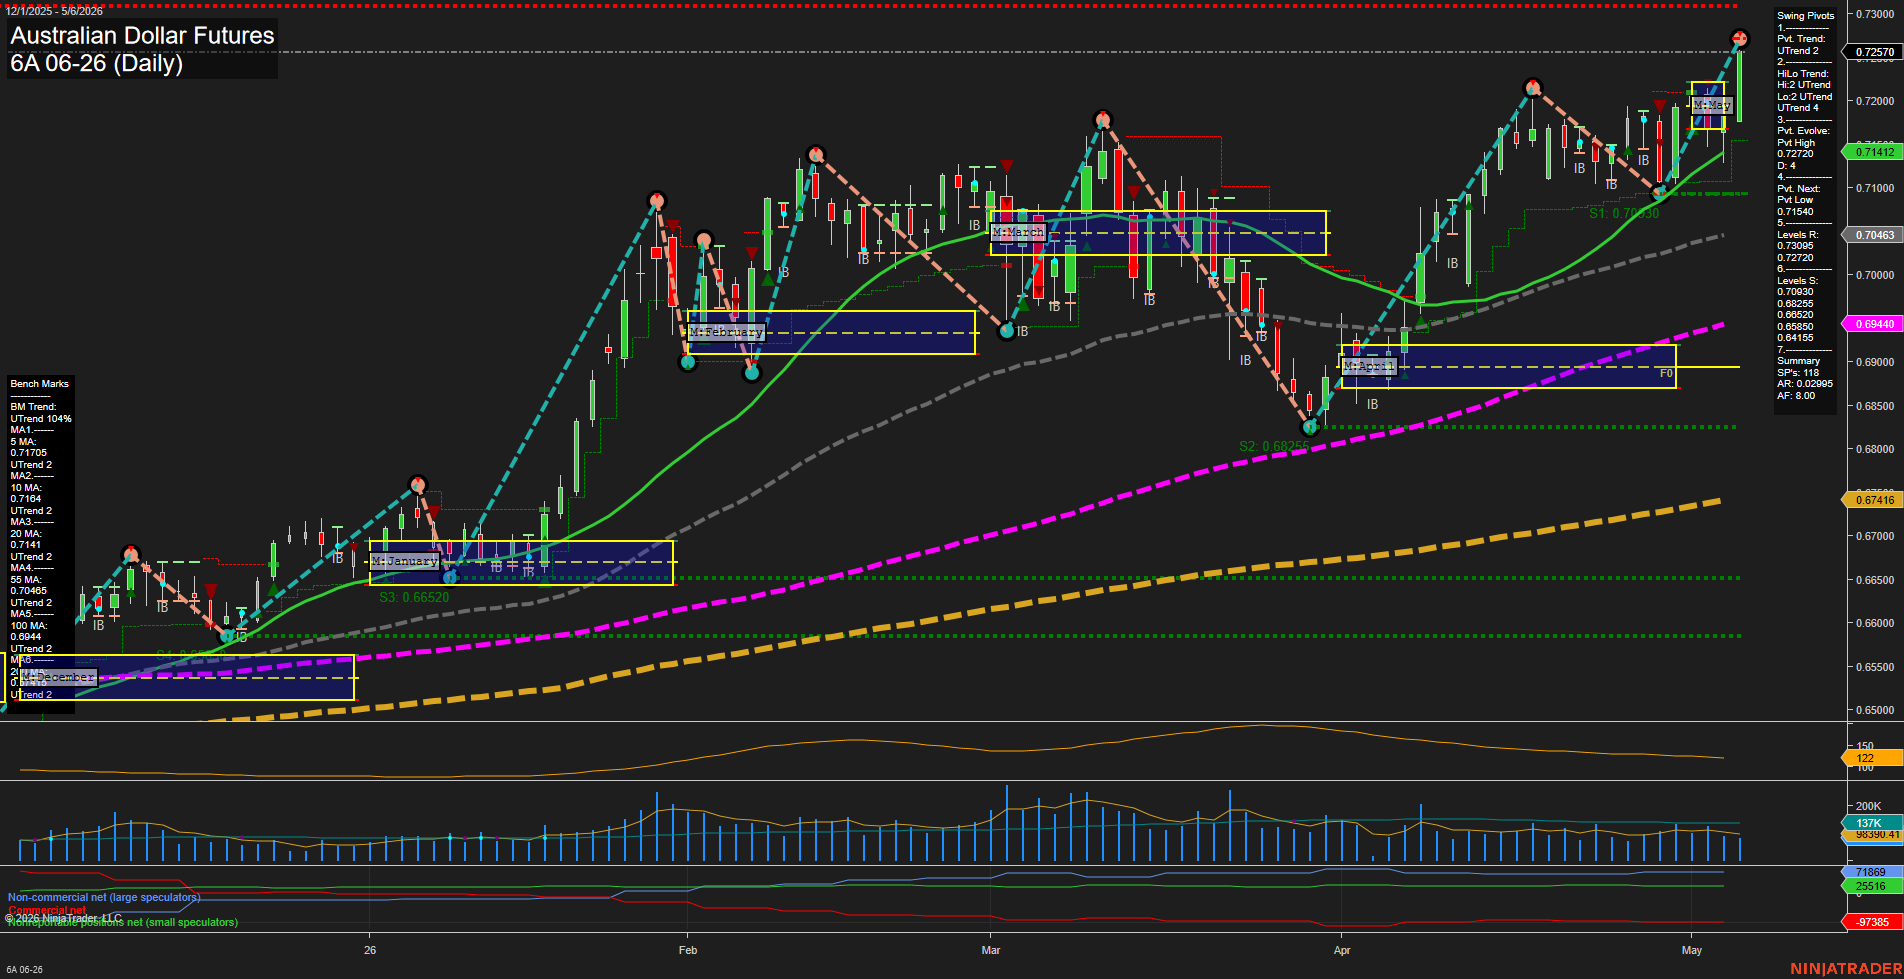Click the Feb label on time axis
The height and width of the screenshot is (979, 1904).
(688, 950)
